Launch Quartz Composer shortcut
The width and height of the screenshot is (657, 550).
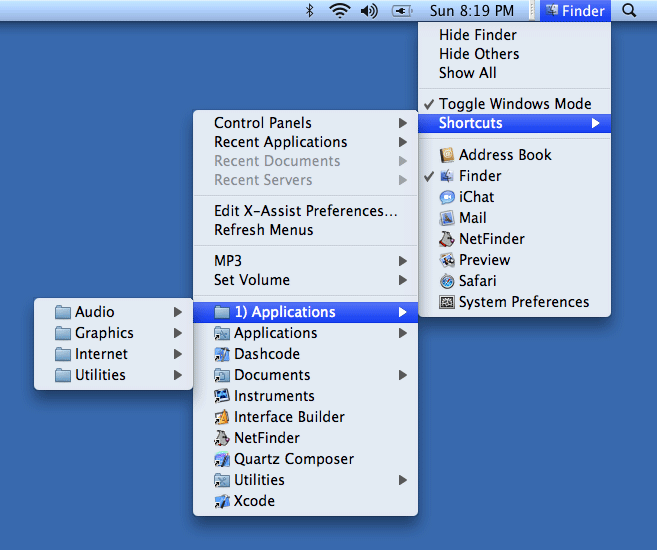pos(293,459)
